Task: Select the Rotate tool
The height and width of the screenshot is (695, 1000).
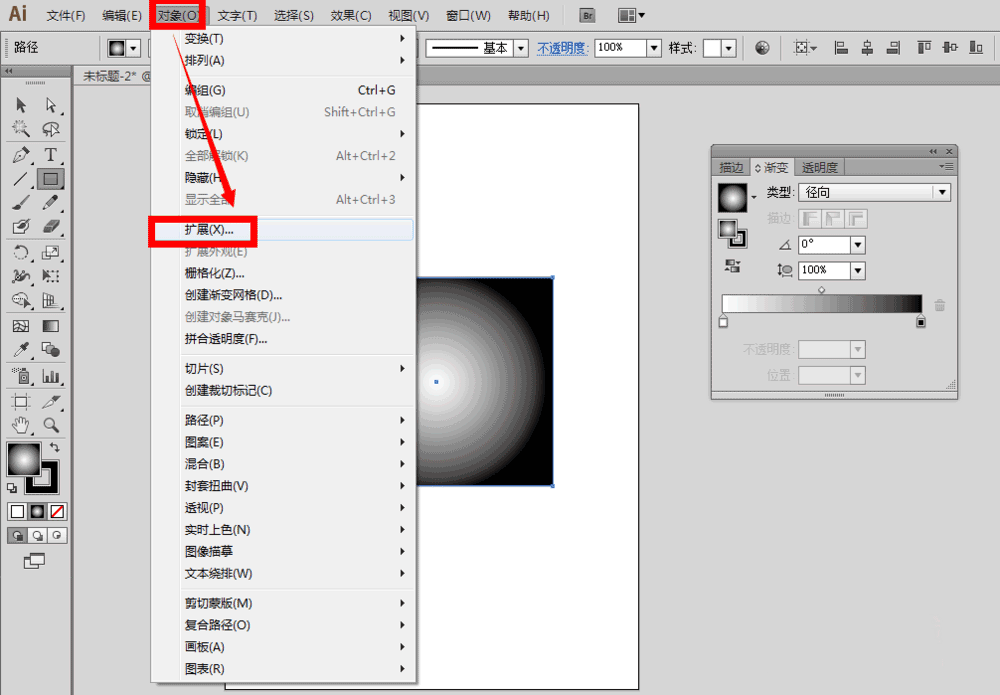Action: click(x=21, y=252)
